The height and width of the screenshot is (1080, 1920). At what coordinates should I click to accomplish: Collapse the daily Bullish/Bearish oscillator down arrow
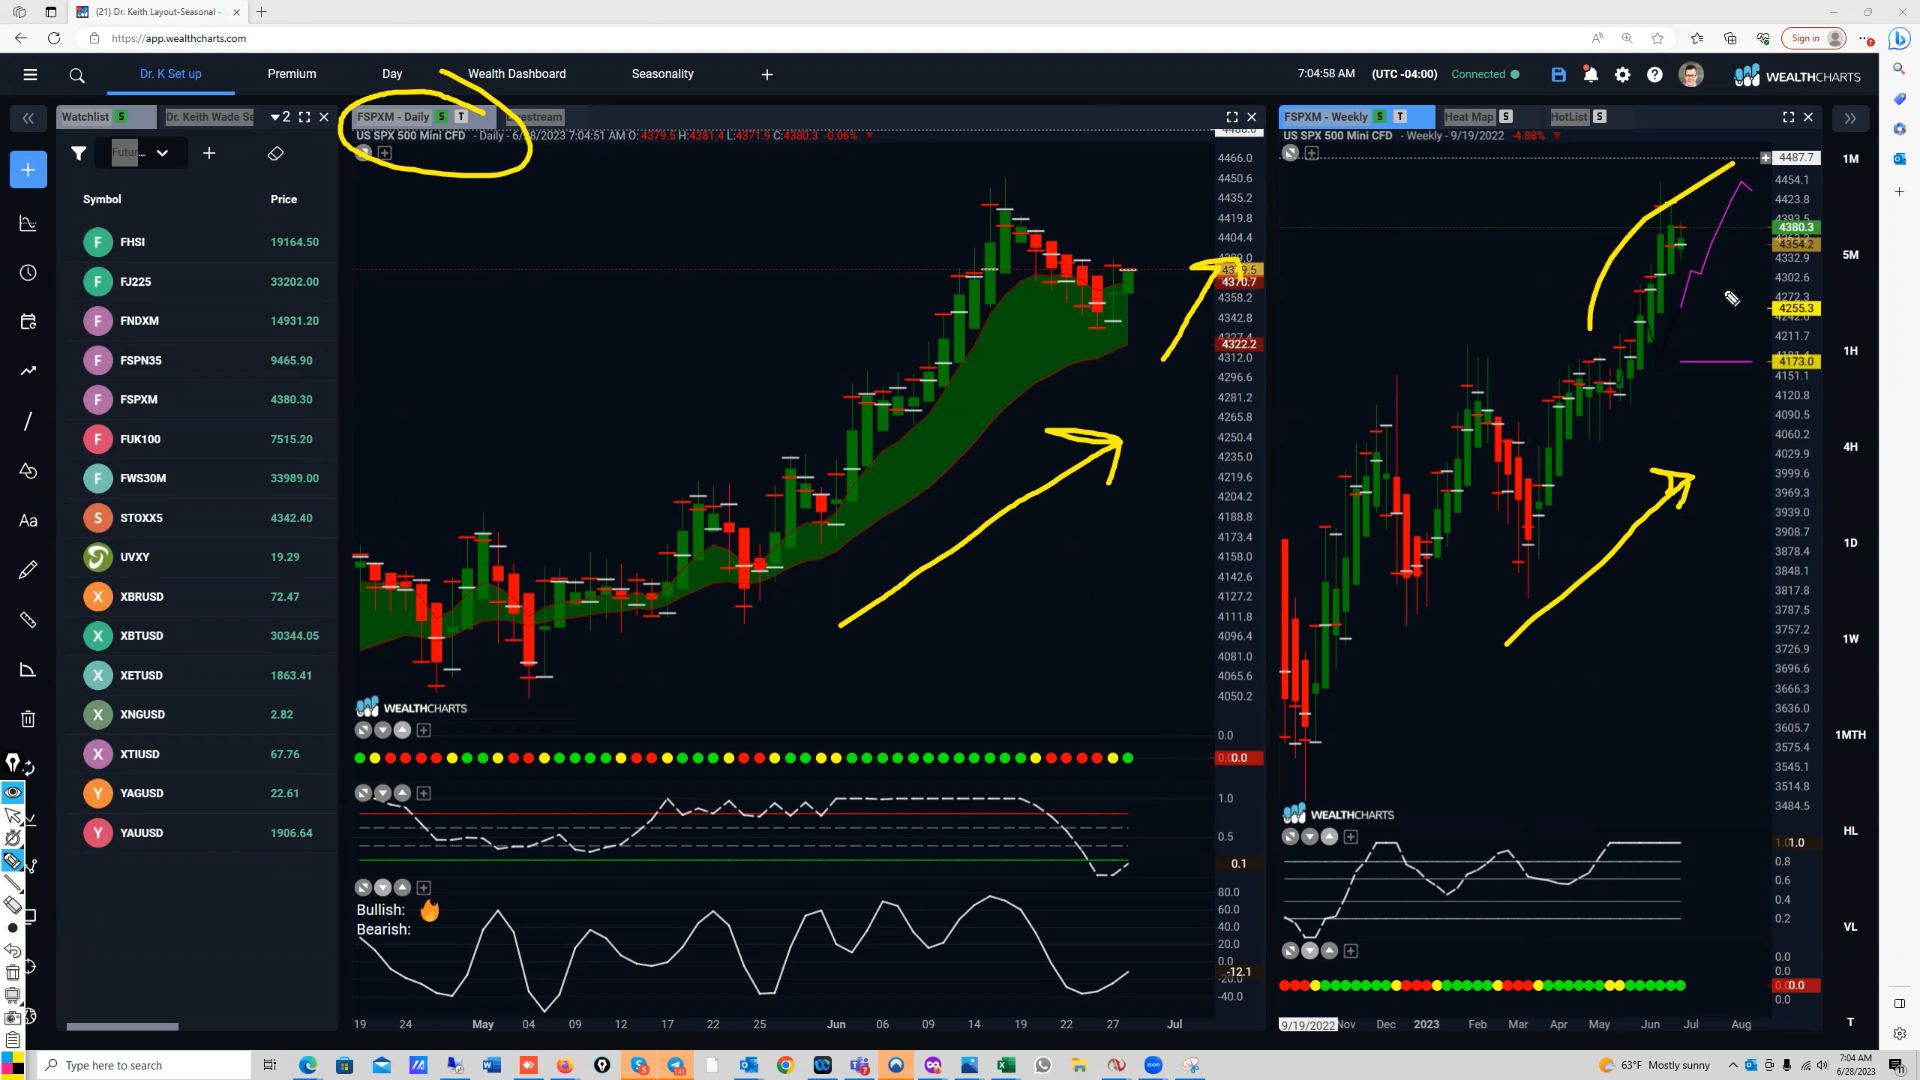coord(383,888)
